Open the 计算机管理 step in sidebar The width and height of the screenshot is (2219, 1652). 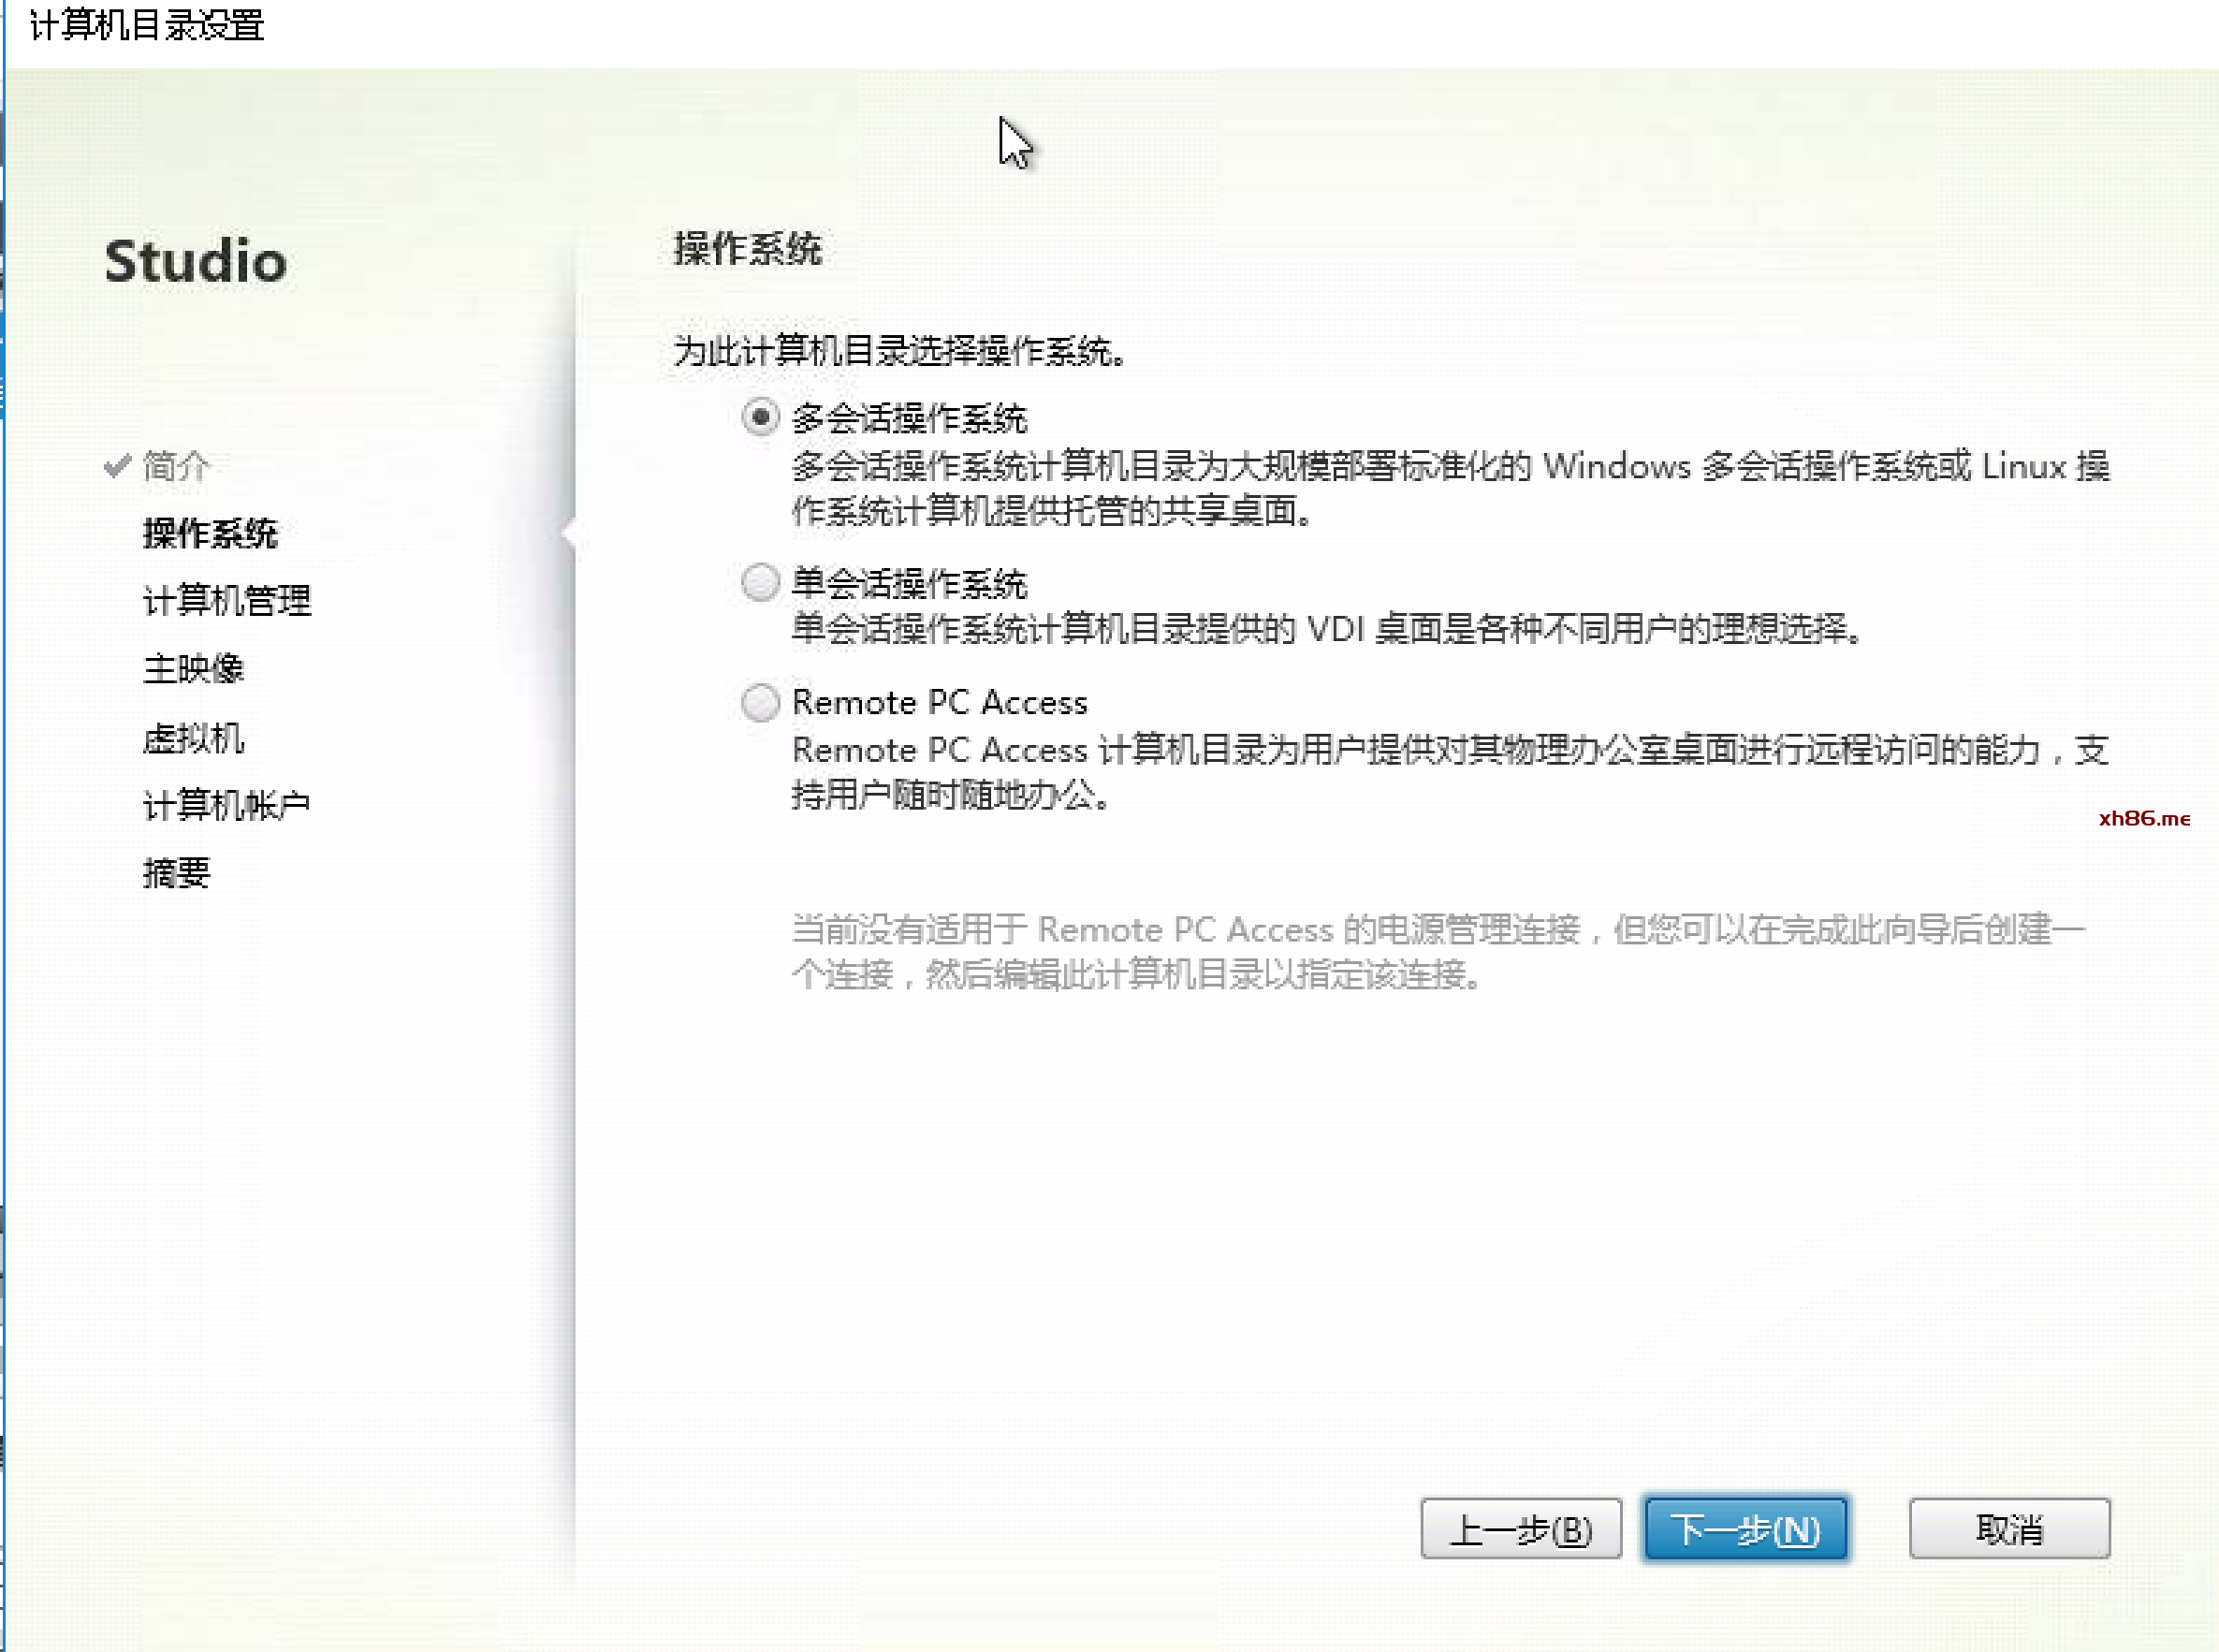pyautogui.click(x=227, y=601)
